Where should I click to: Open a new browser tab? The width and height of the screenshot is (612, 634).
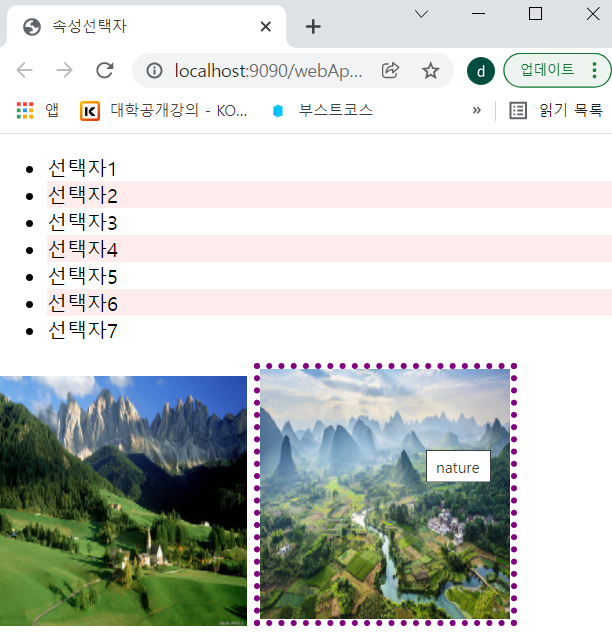[313, 27]
